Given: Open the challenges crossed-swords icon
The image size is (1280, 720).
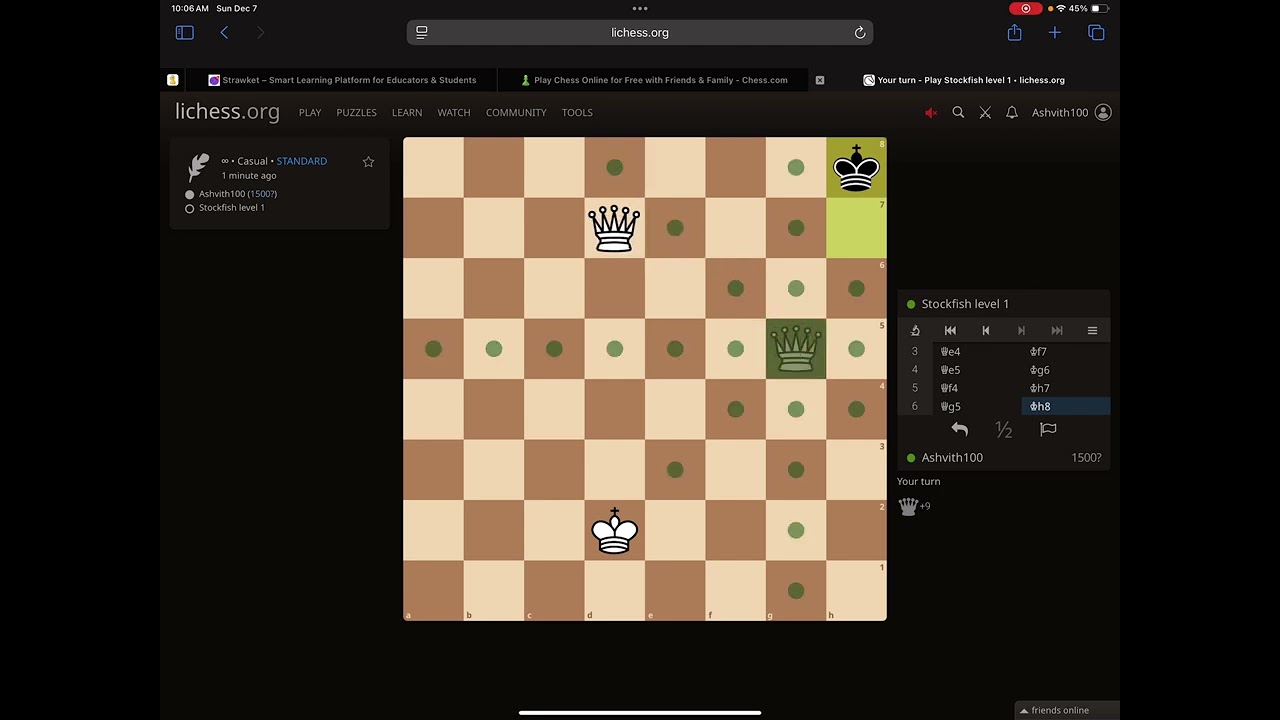Looking at the screenshot, I should [985, 113].
